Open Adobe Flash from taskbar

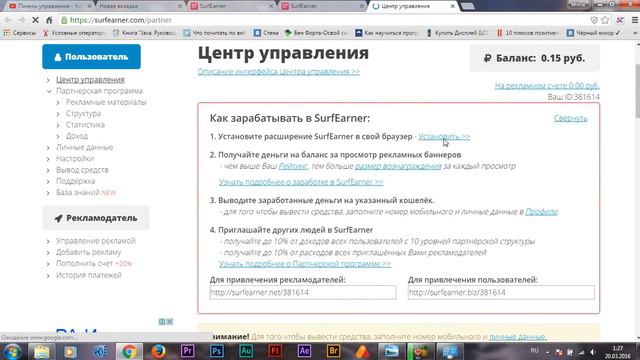(275, 351)
